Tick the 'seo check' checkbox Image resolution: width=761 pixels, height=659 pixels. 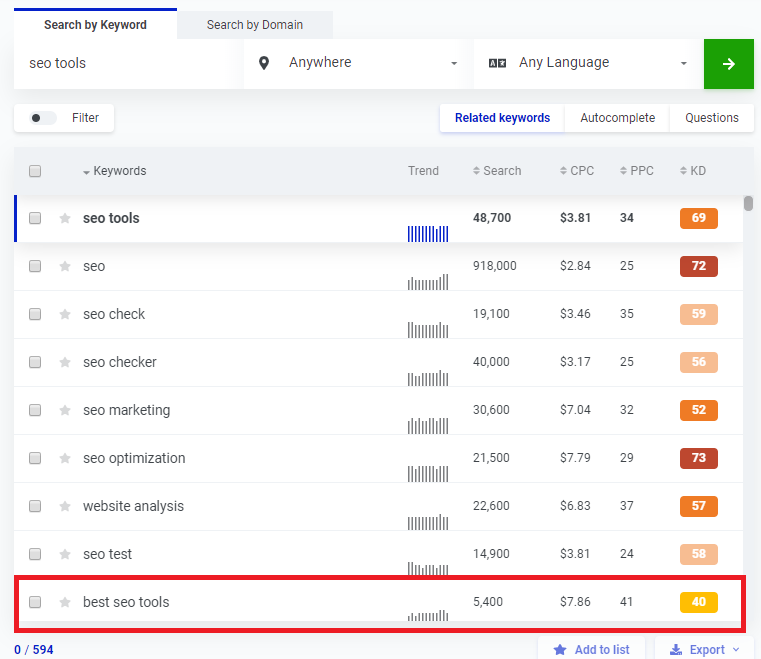pos(35,314)
